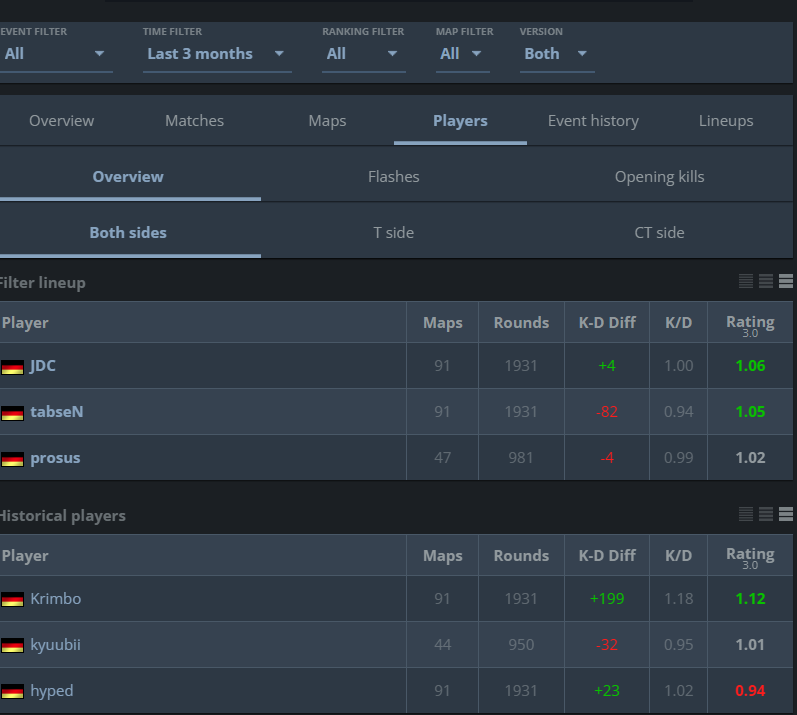Click kyuubii's rounds value 950
The height and width of the screenshot is (715, 797).
click(x=521, y=645)
